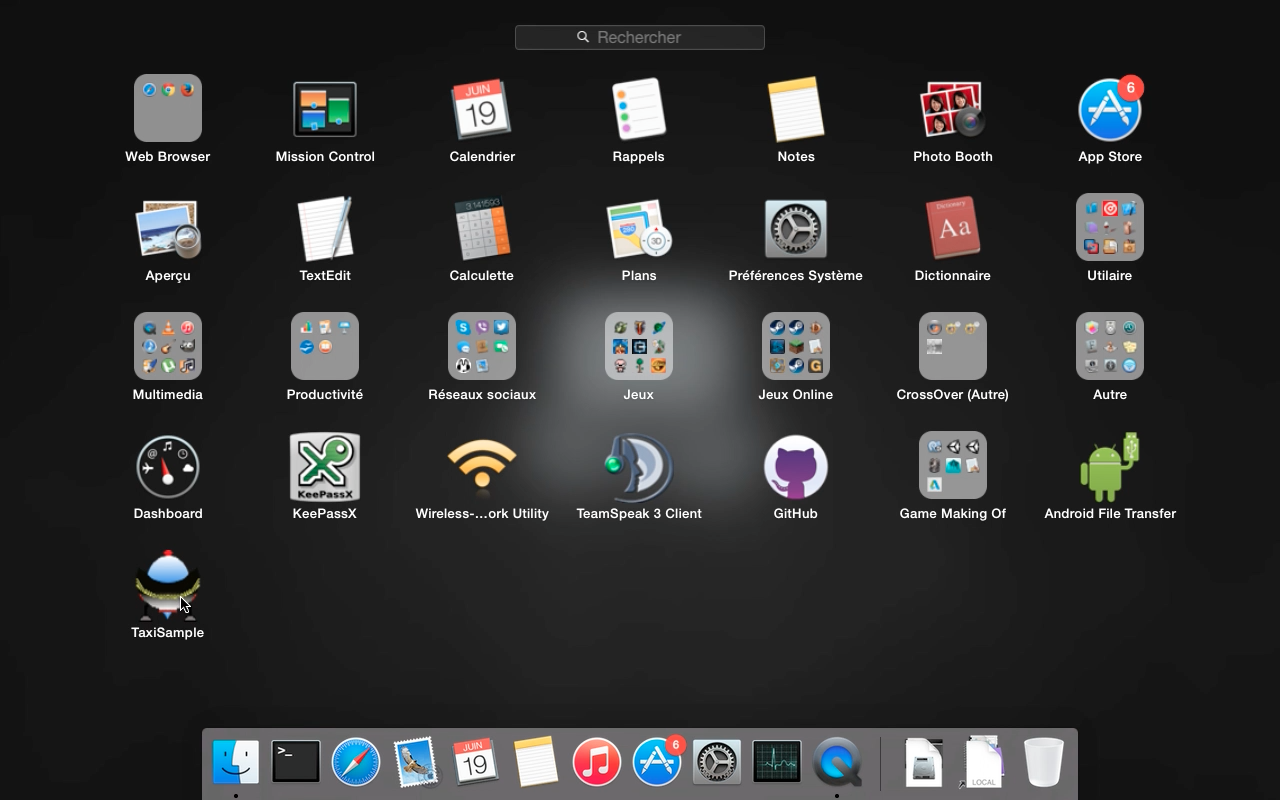This screenshot has height=800, width=1280.
Task: Click the Rechercher search field
Action: (640, 37)
